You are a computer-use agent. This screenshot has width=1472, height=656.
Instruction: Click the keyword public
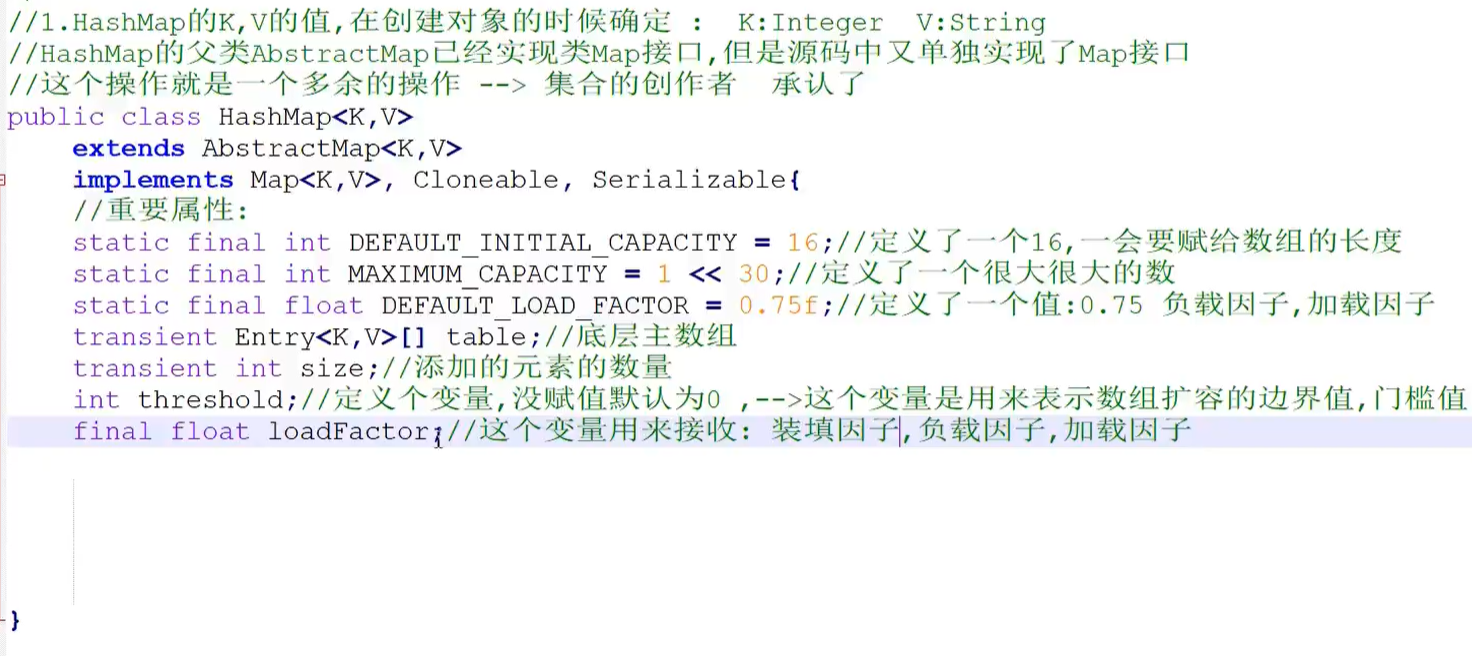click(x=56, y=117)
